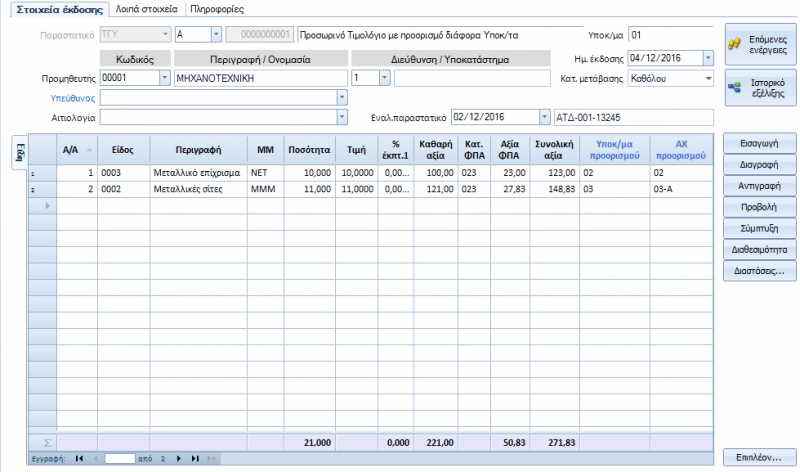This screenshot has width=800, height=472.
Task: Click the ΑΤΔ-001-13245 reference field
Action: click(x=634, y=117)
